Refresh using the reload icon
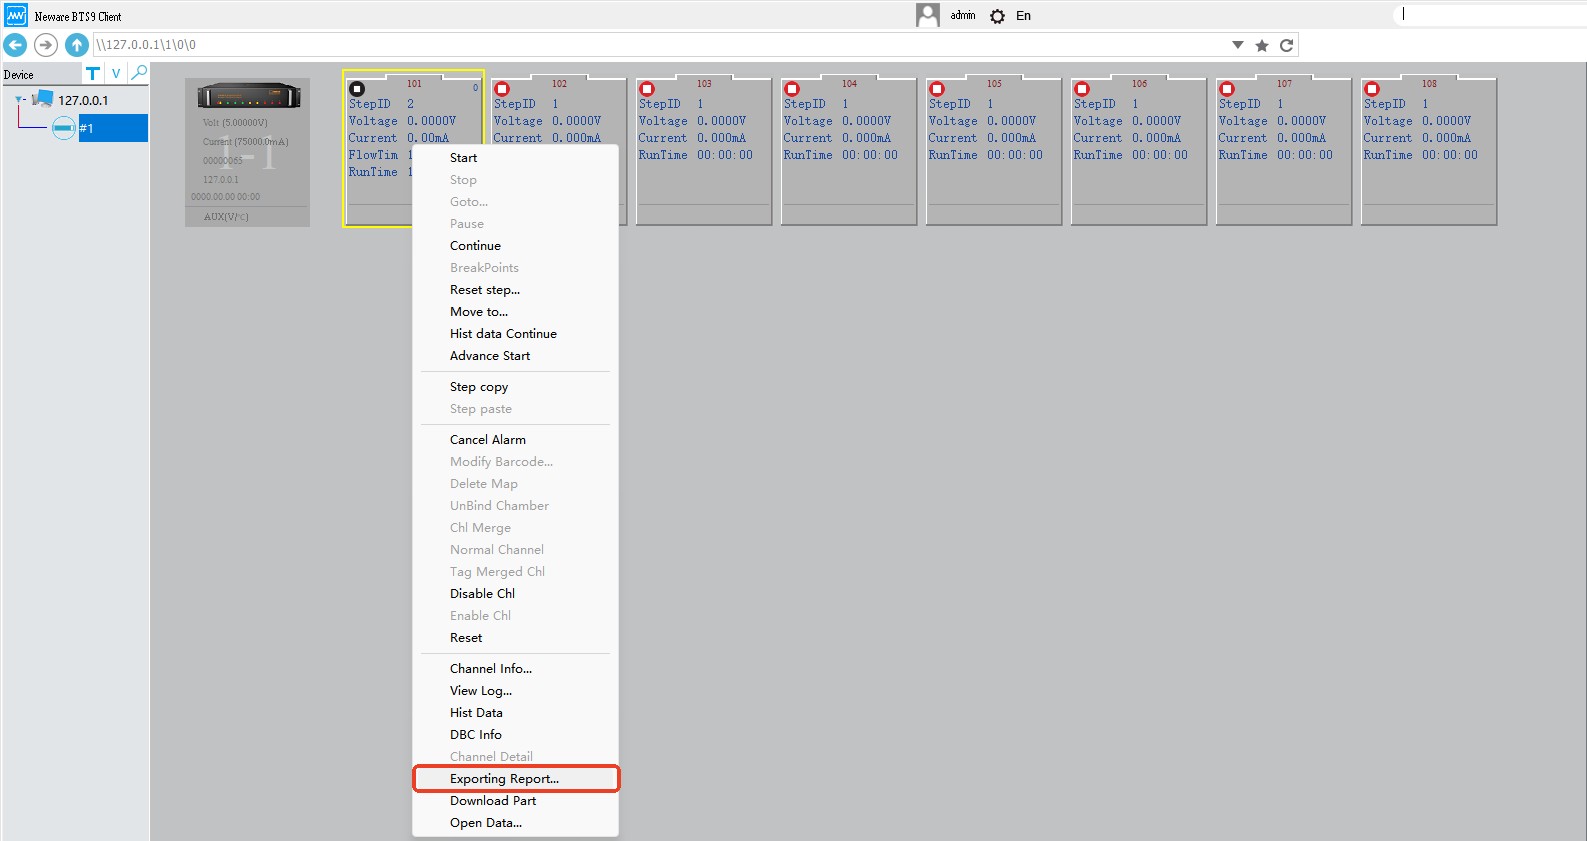This screenshot has width=1587, height=841. (1286, 45)
